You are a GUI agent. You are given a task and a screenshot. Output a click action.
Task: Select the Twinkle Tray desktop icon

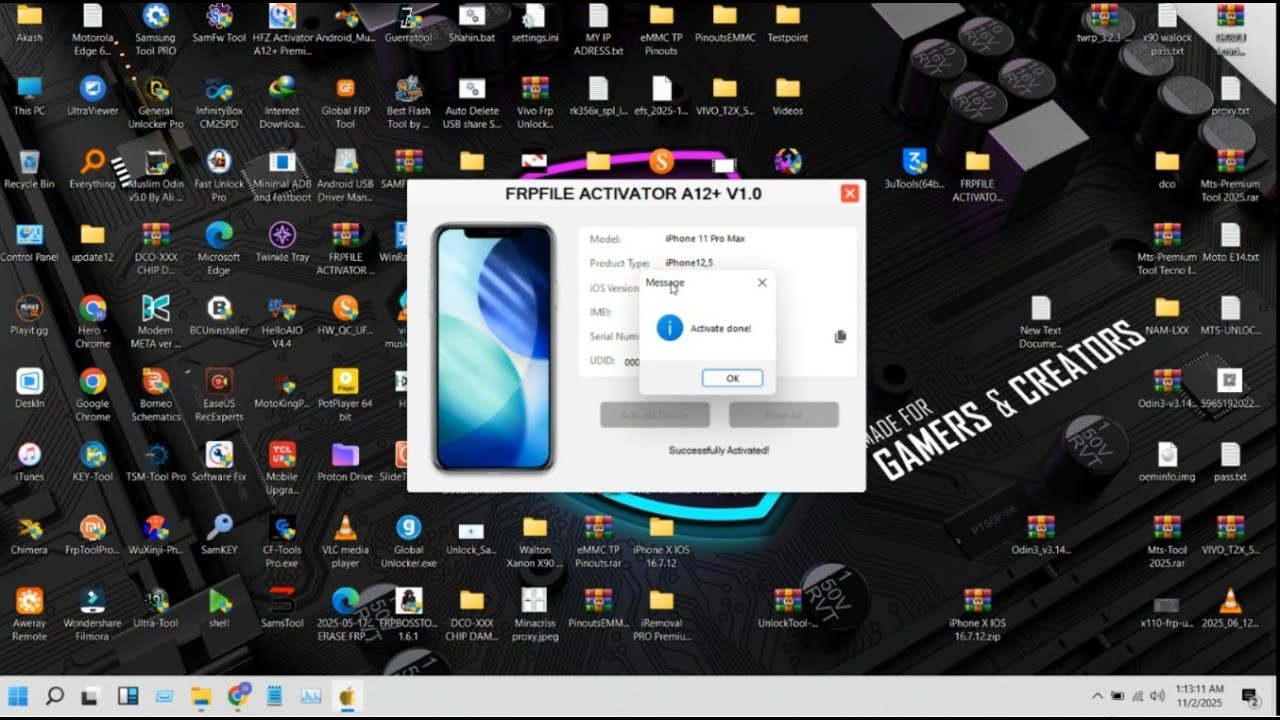282,242
